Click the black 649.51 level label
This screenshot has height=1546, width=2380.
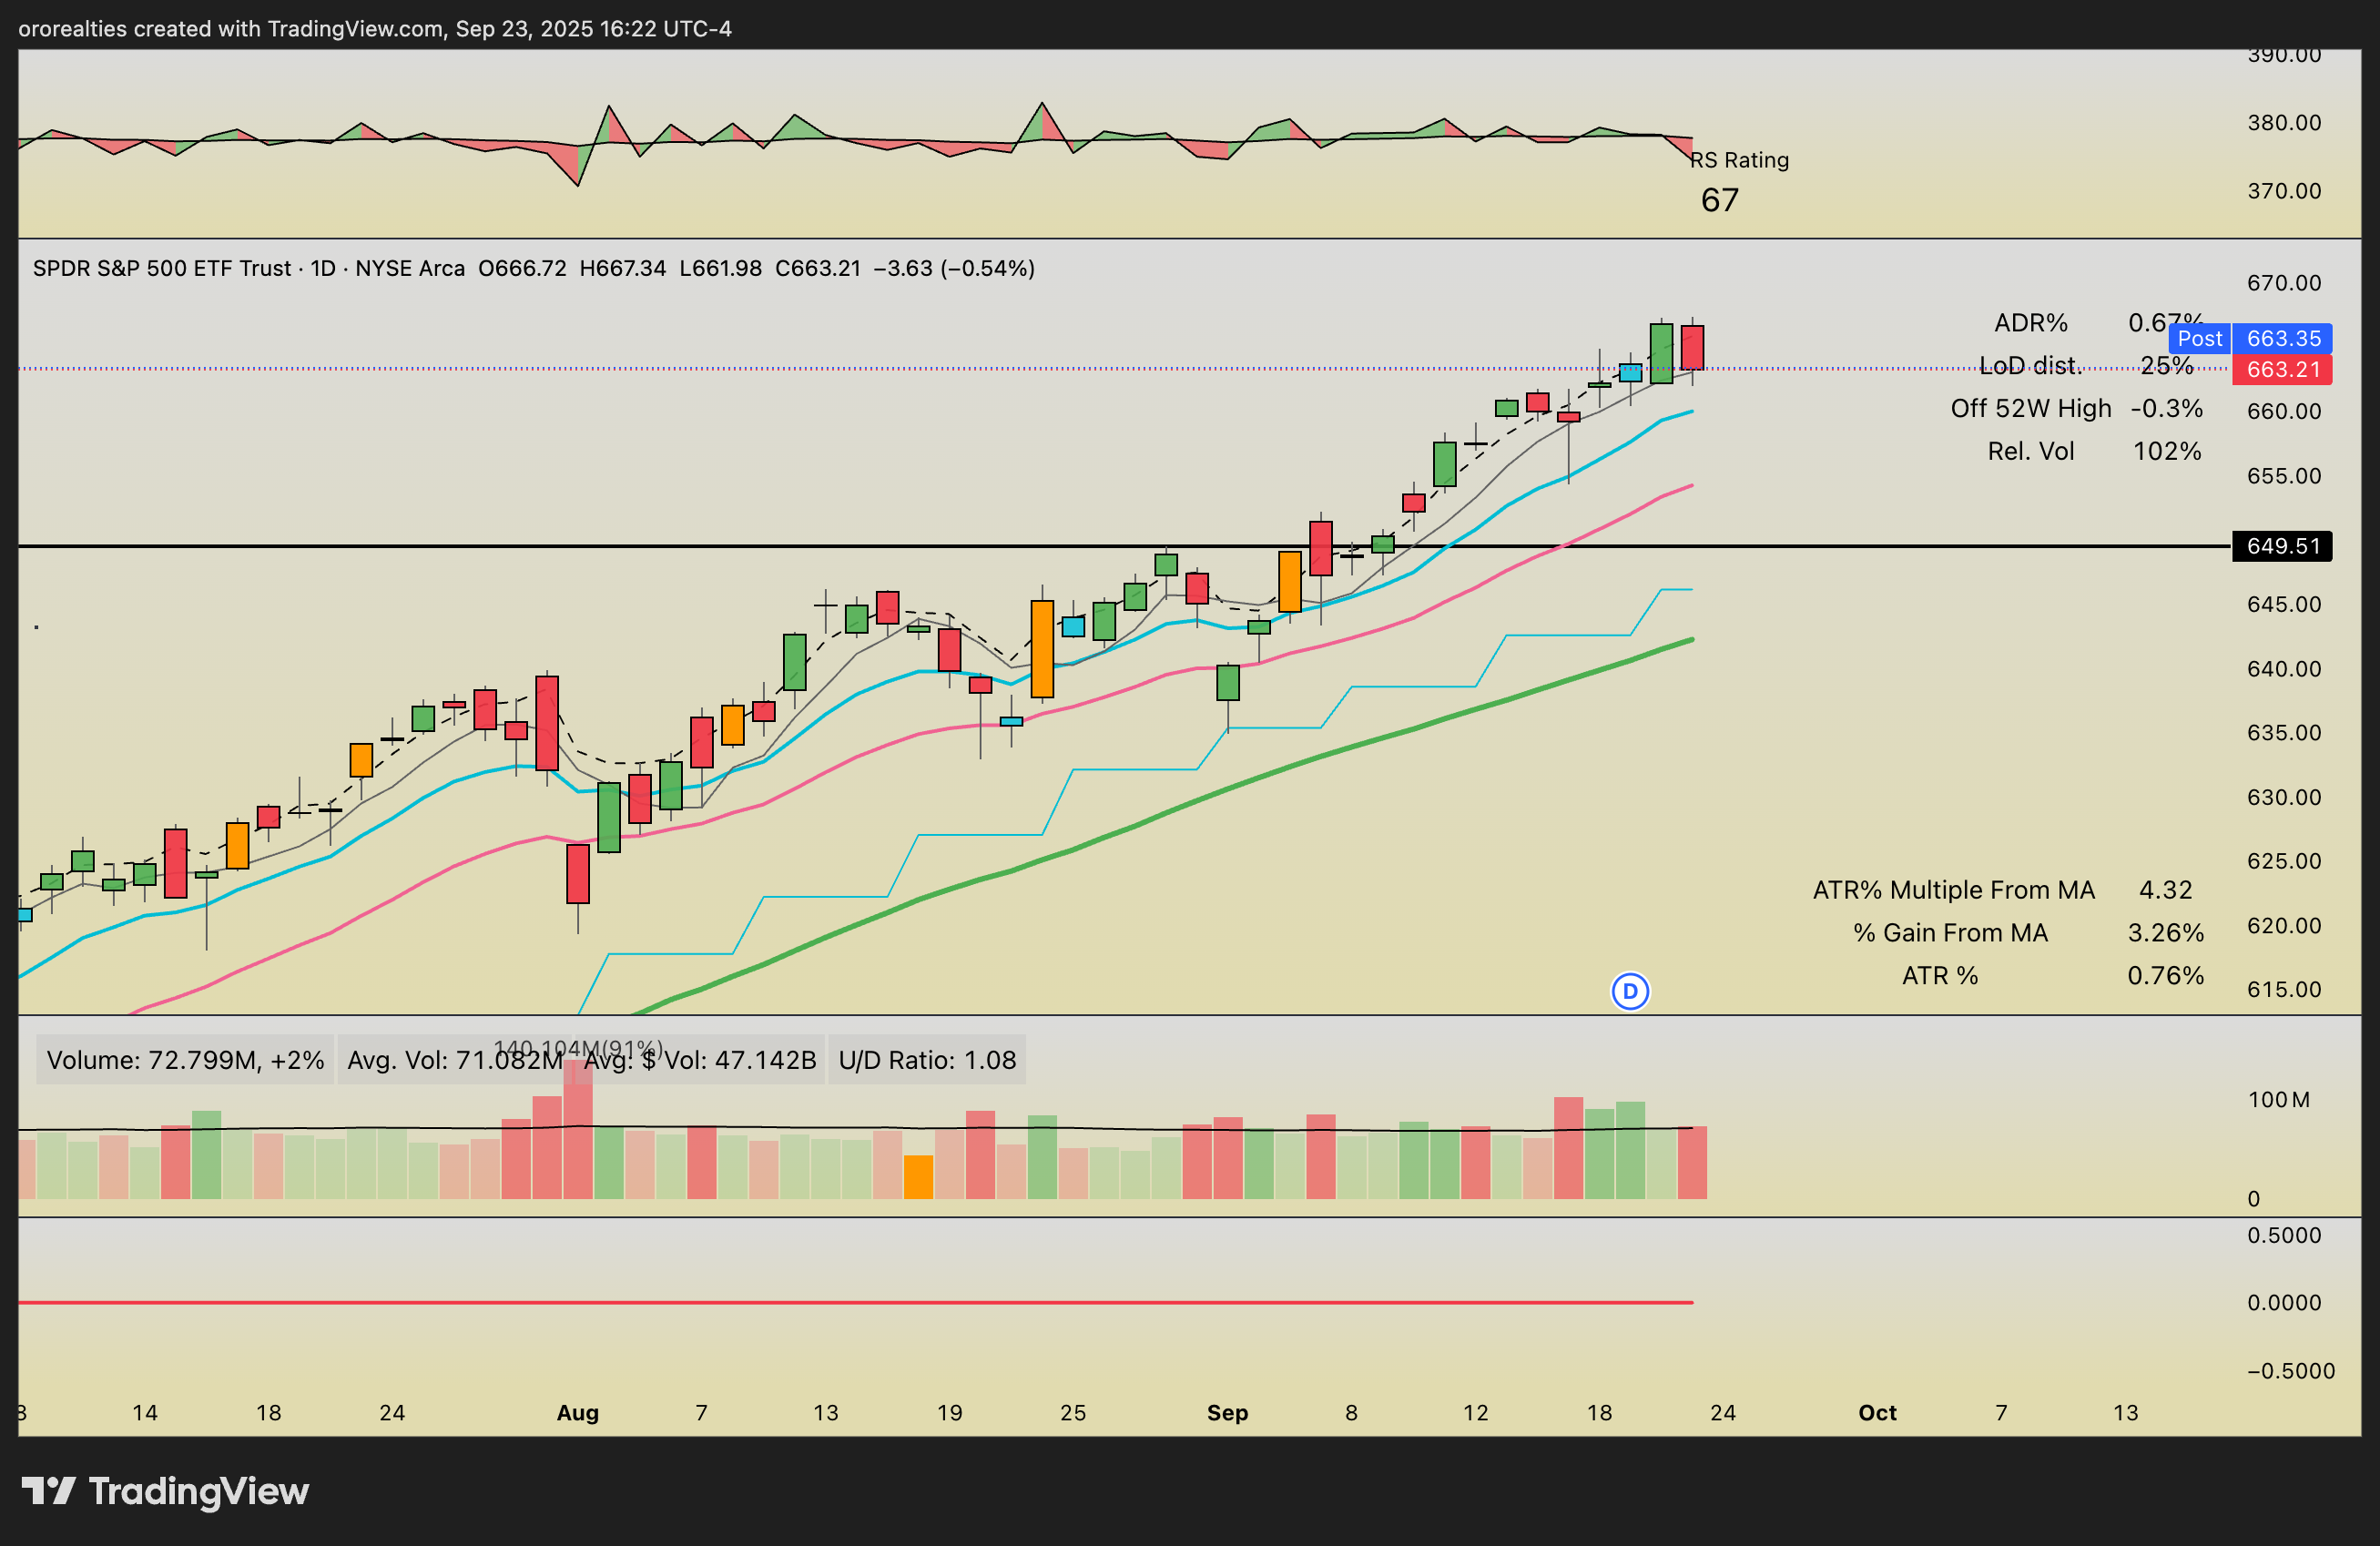coord(2283,546)
